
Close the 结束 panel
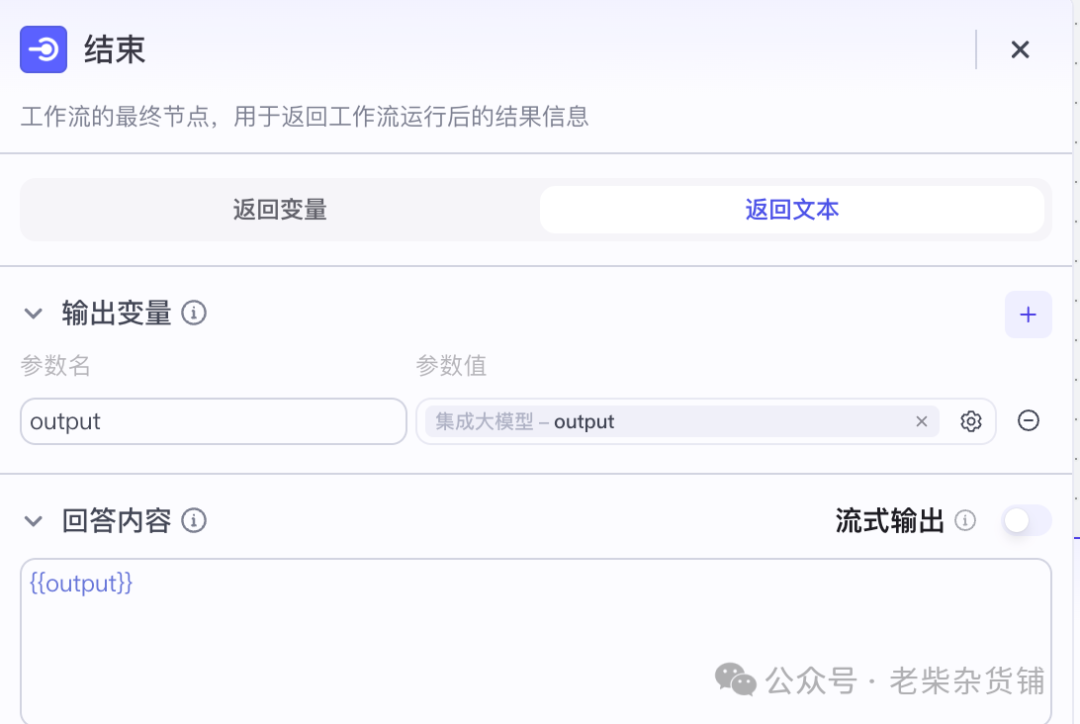coord(1019,50)
